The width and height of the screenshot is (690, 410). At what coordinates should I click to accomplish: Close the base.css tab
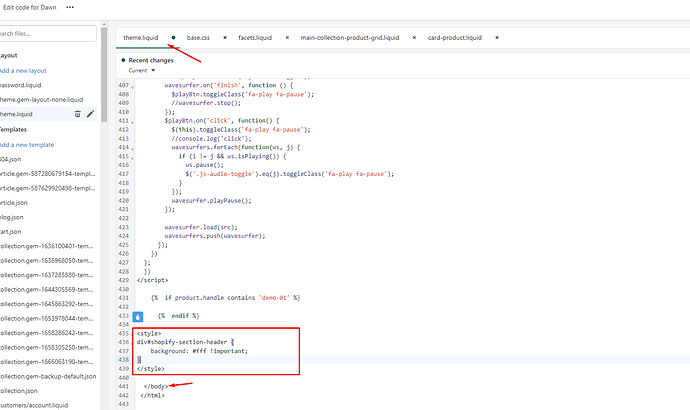click(x=222, y=37)
